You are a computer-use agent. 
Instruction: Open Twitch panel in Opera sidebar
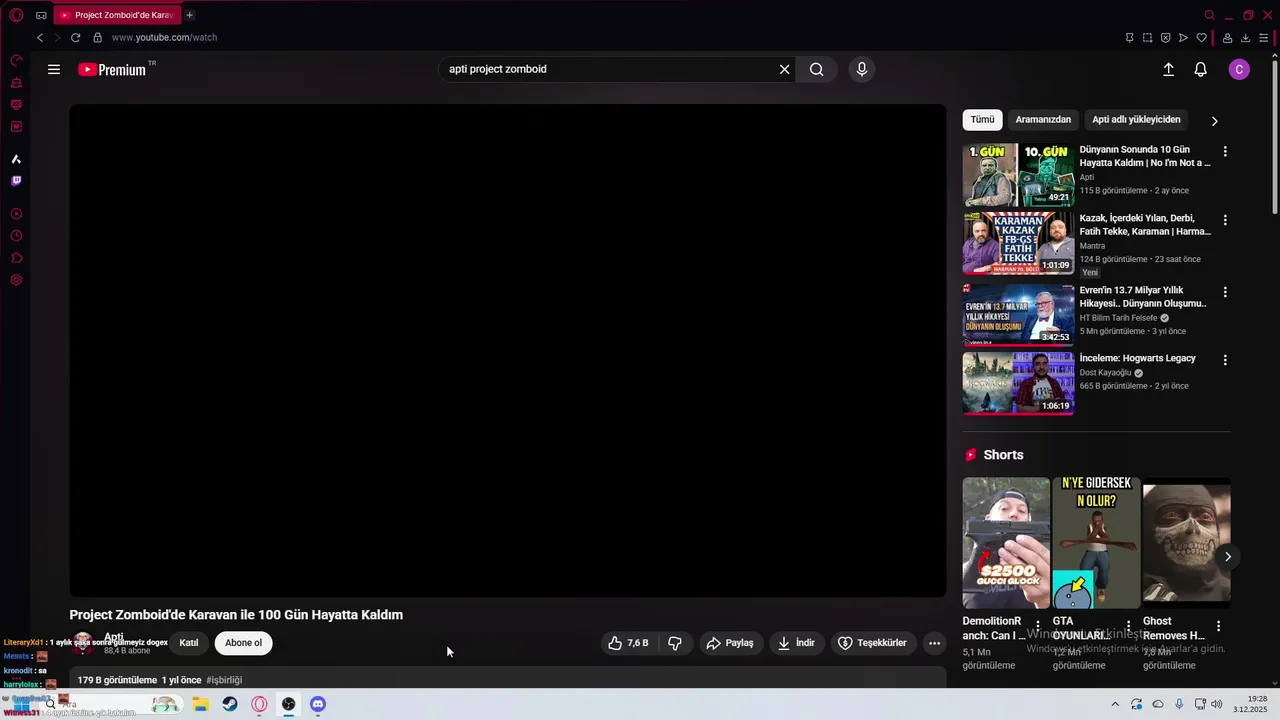click(16, 181)
